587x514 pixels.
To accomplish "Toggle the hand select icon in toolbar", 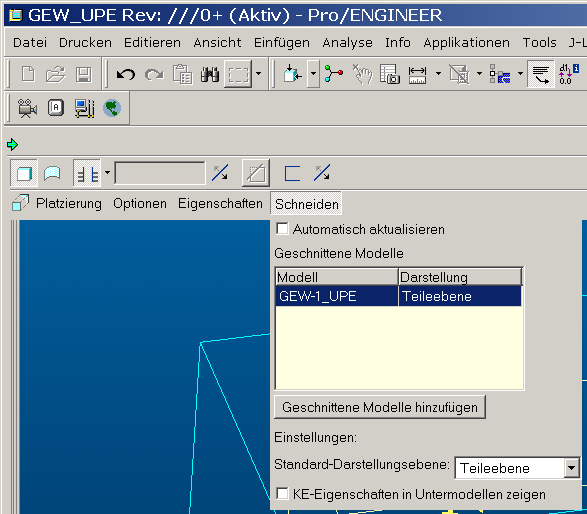I will pyautogui.click(x=362, y=73).
